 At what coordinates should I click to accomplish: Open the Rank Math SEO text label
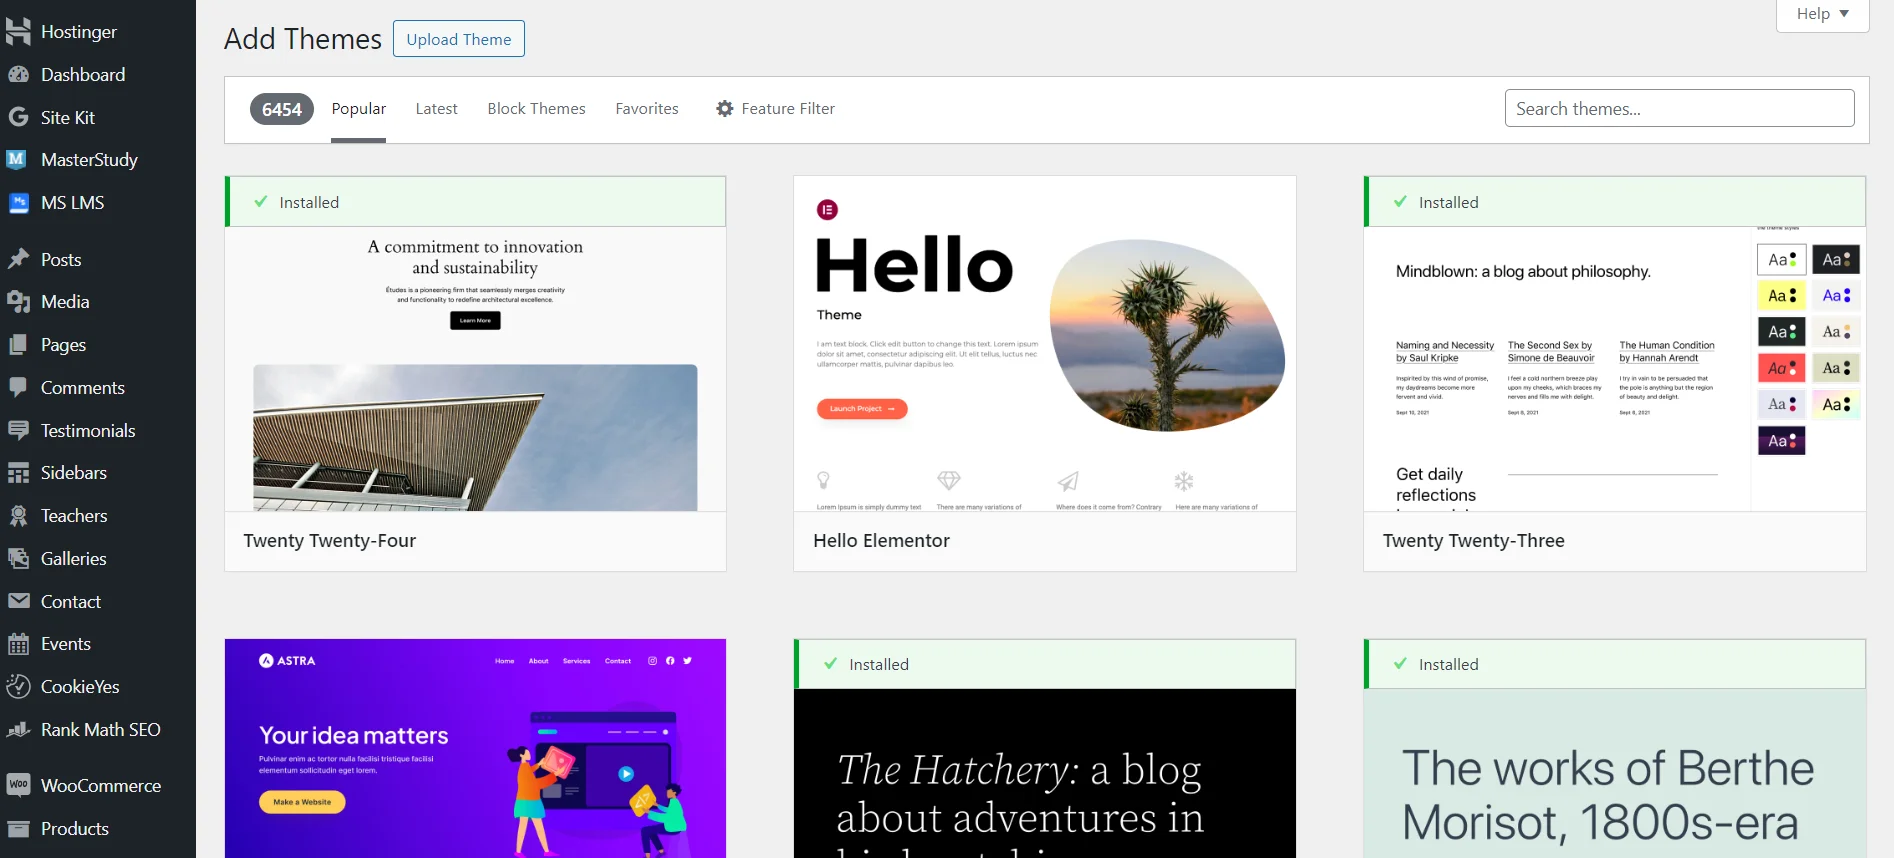(x=101, y=730)
